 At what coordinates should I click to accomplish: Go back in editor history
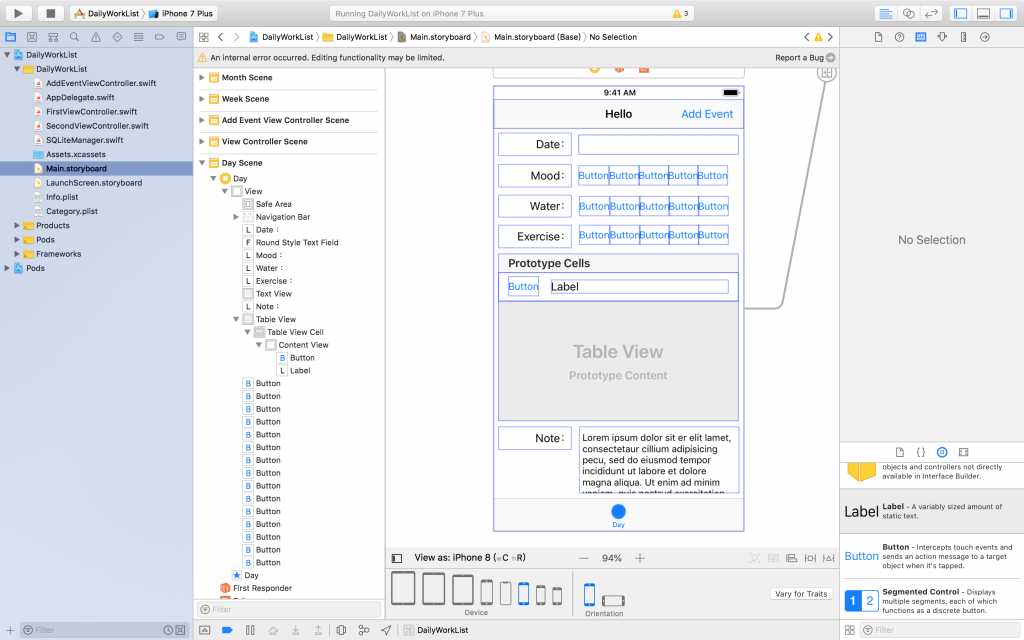221,37
